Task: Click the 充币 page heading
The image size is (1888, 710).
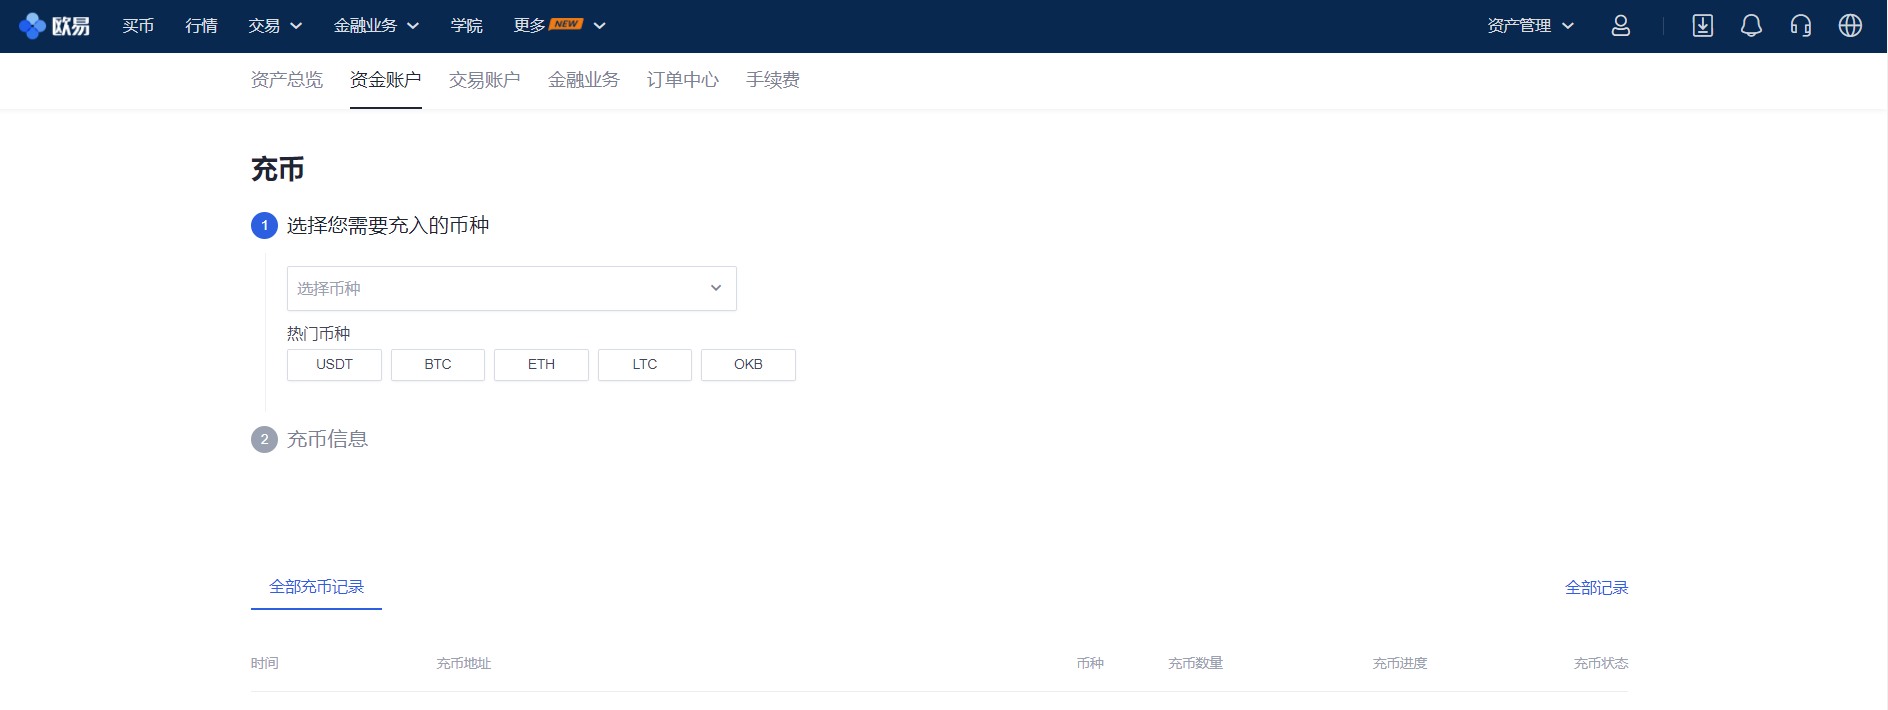Action: [277, 169]
